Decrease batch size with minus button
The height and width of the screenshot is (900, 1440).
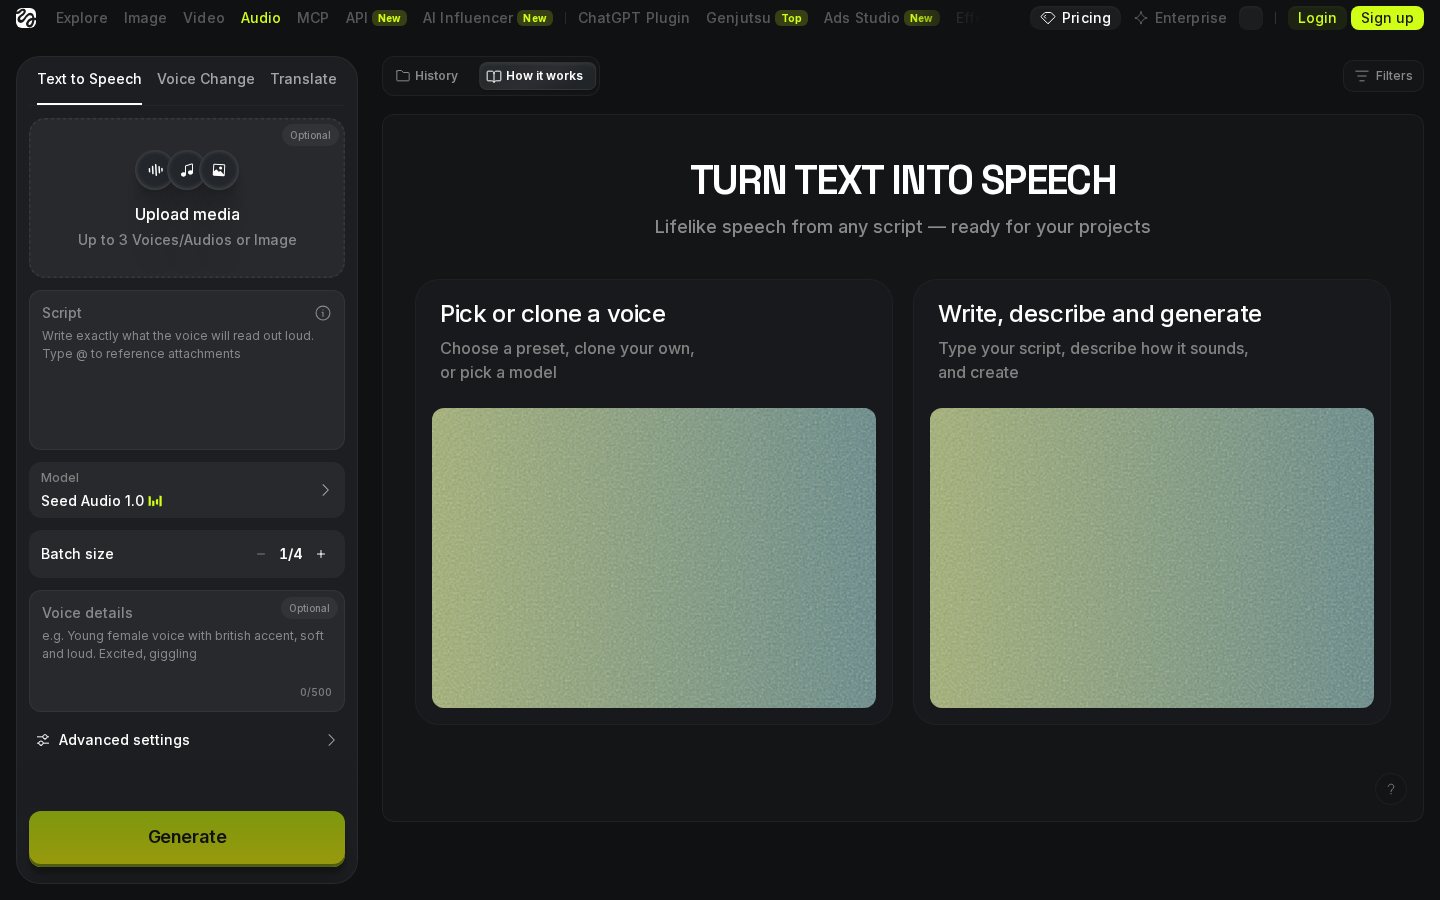pyautogui.click(x=261, y=554)
